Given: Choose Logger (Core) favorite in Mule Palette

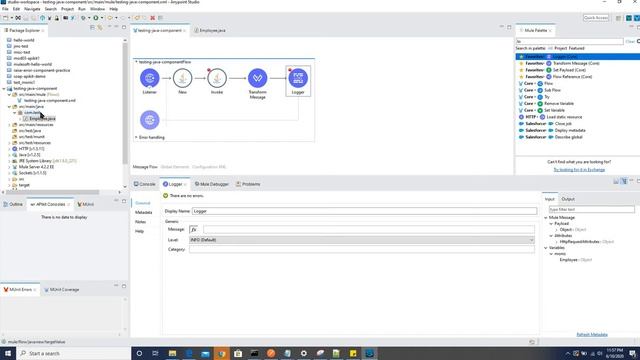Looking at the screenshot, I should 578,57.
